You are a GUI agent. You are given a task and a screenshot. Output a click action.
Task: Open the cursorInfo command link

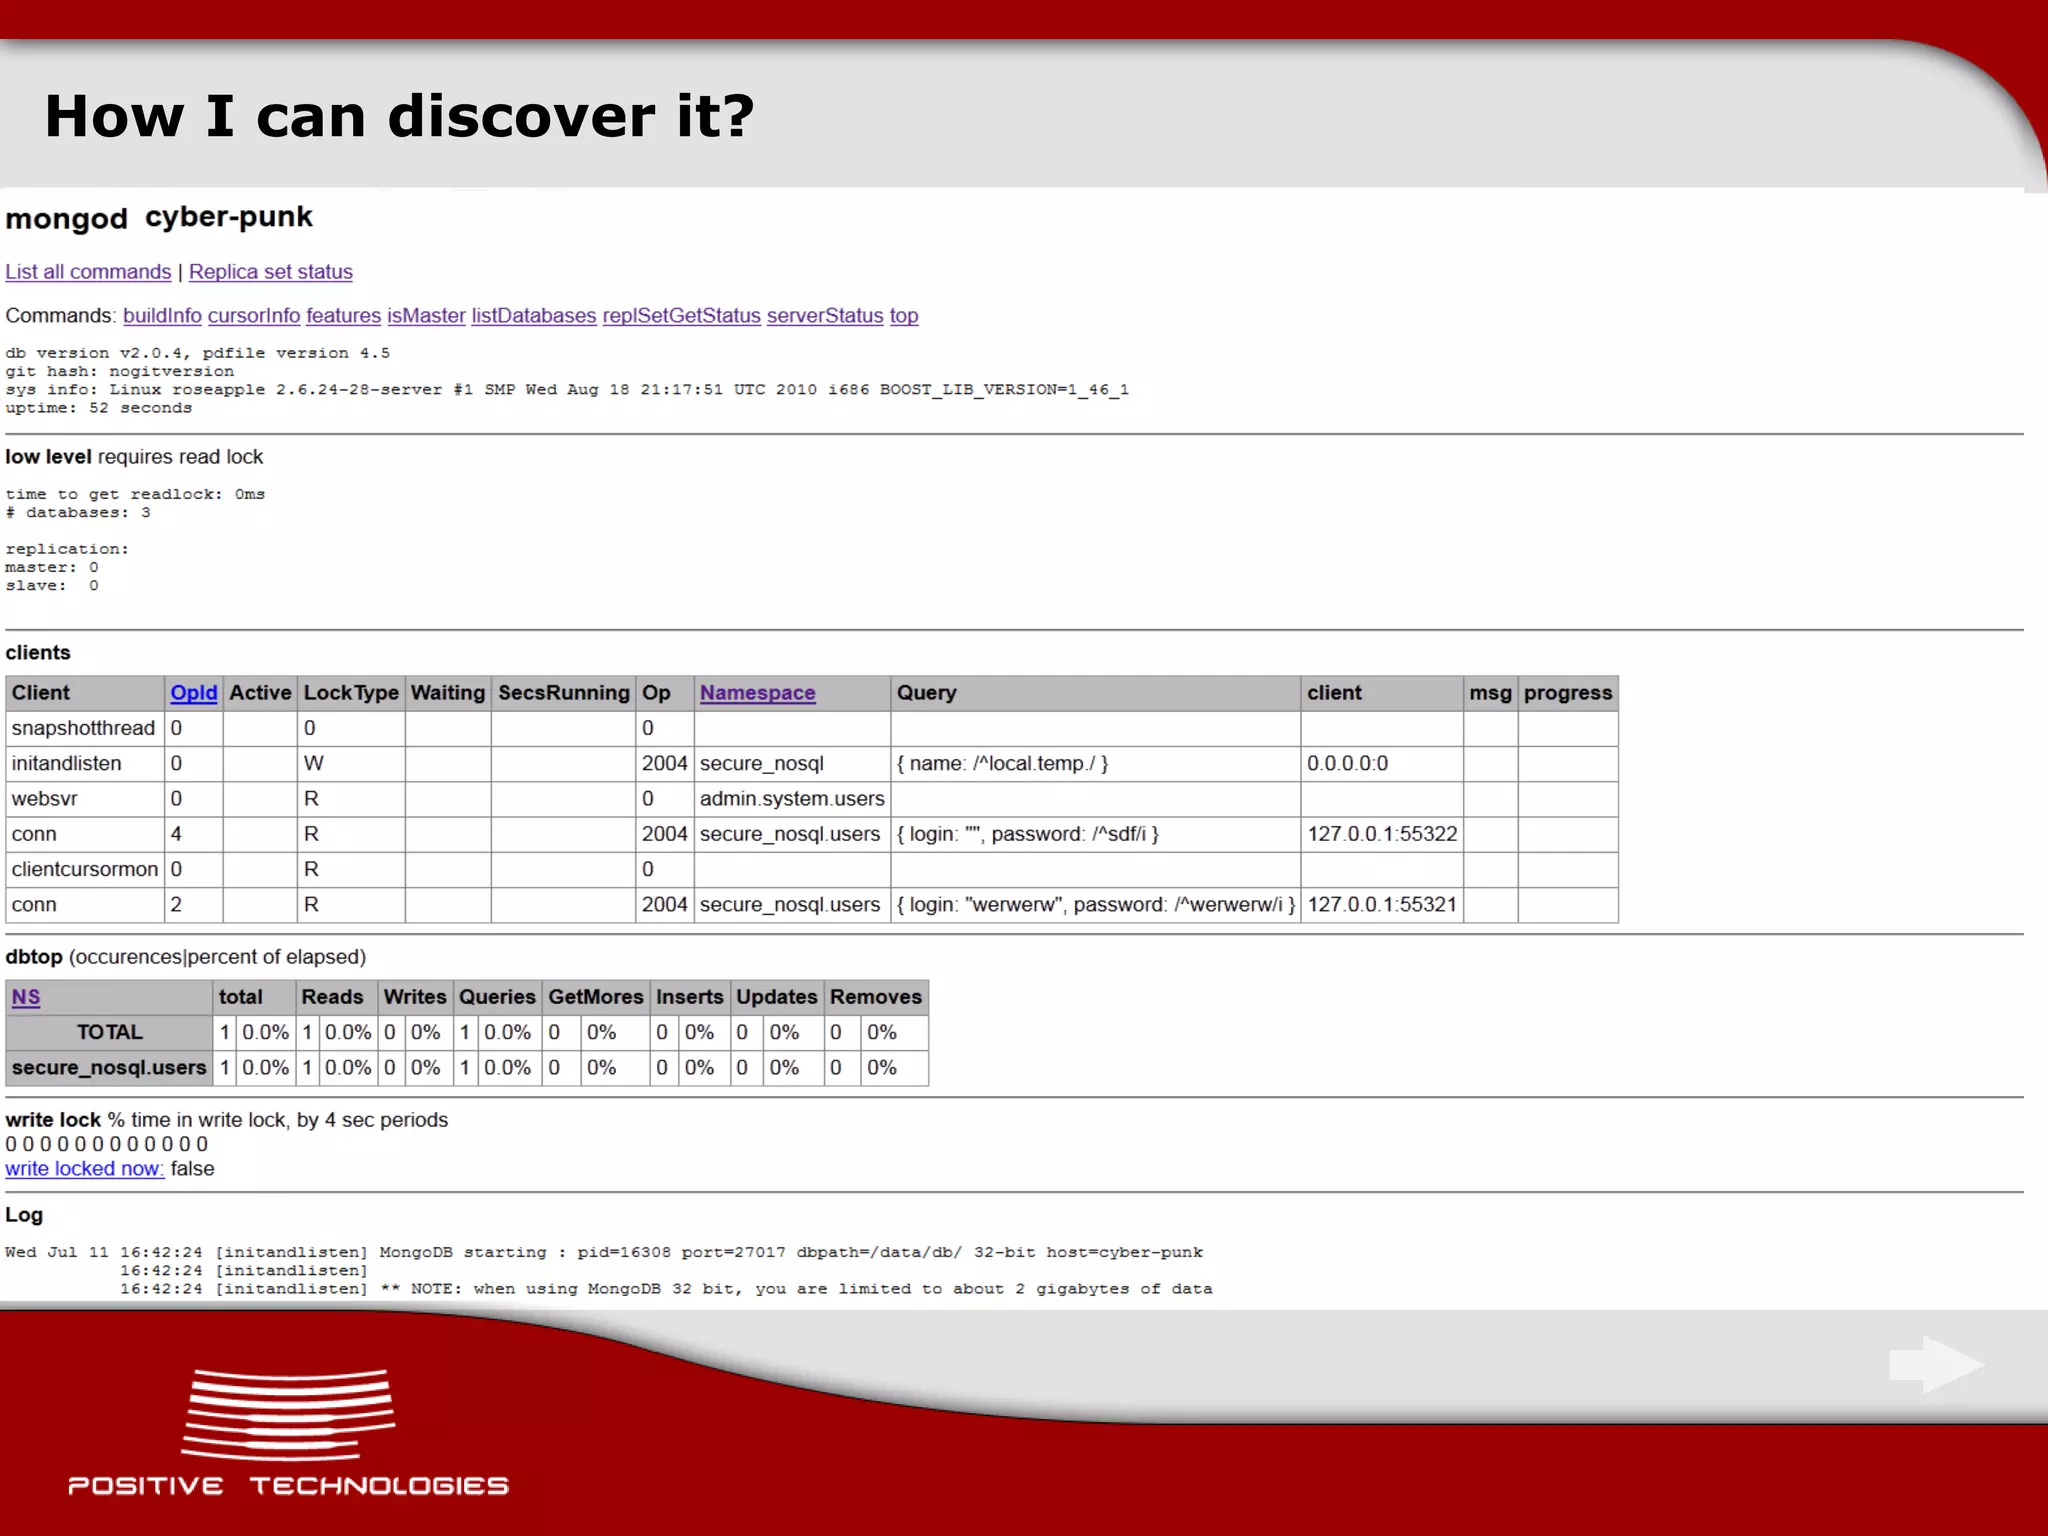(254, 316)
